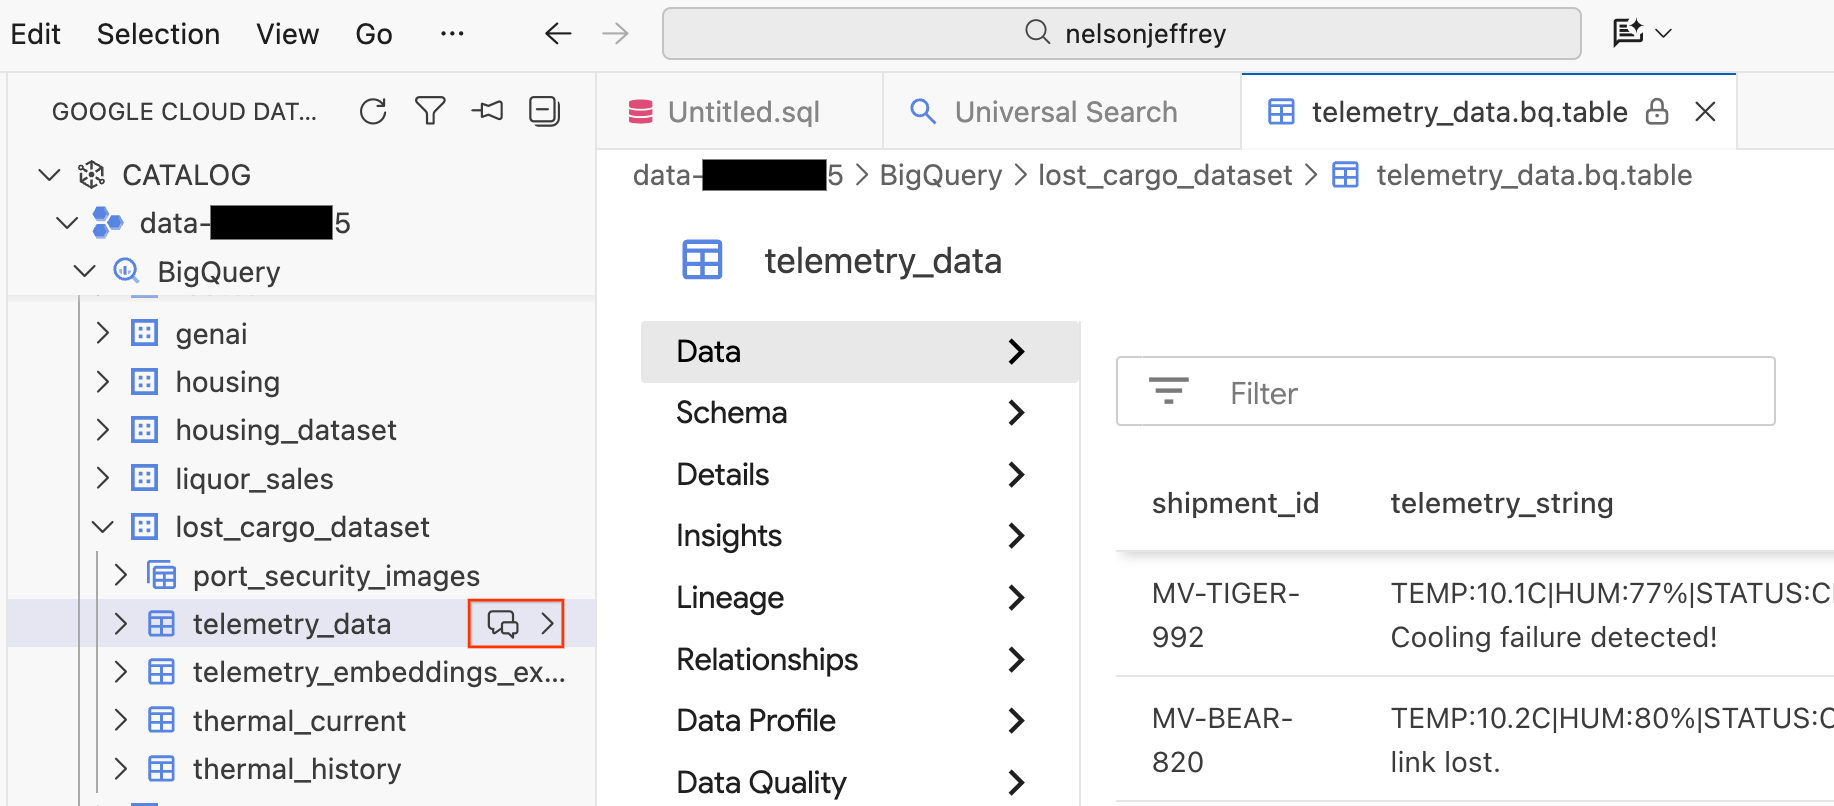The width and height of the screenshot is (1834, 806).
Task: Open the AI chat sparkle icon
Action: [x=1628, y=33]
